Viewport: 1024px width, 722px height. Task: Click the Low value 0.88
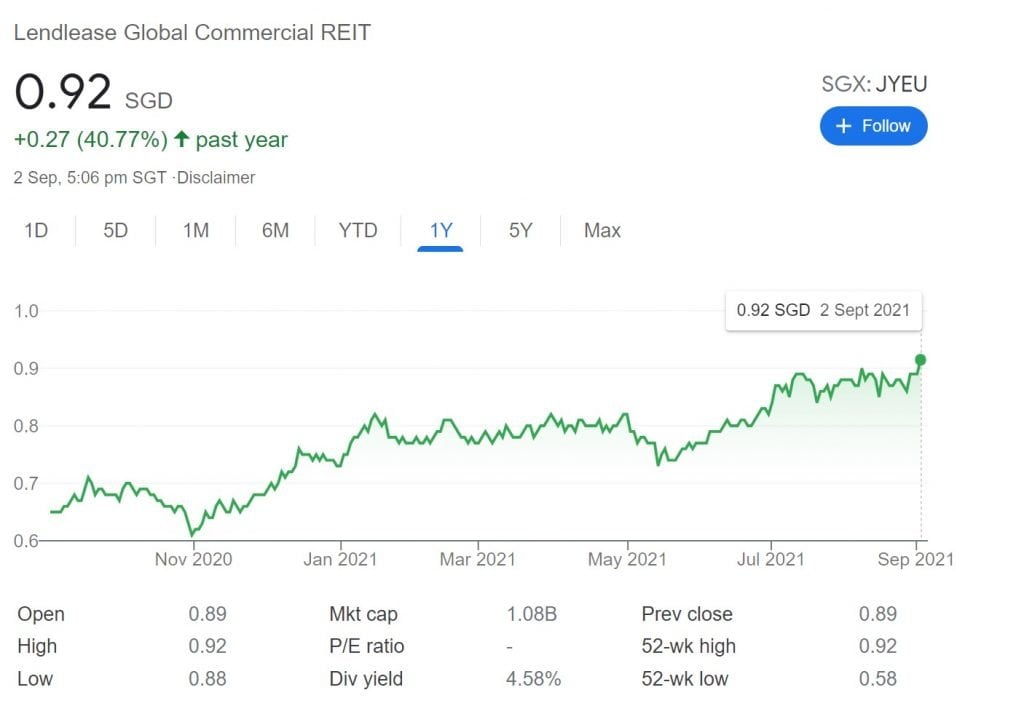pyautogui.click(x=208, y=678)
